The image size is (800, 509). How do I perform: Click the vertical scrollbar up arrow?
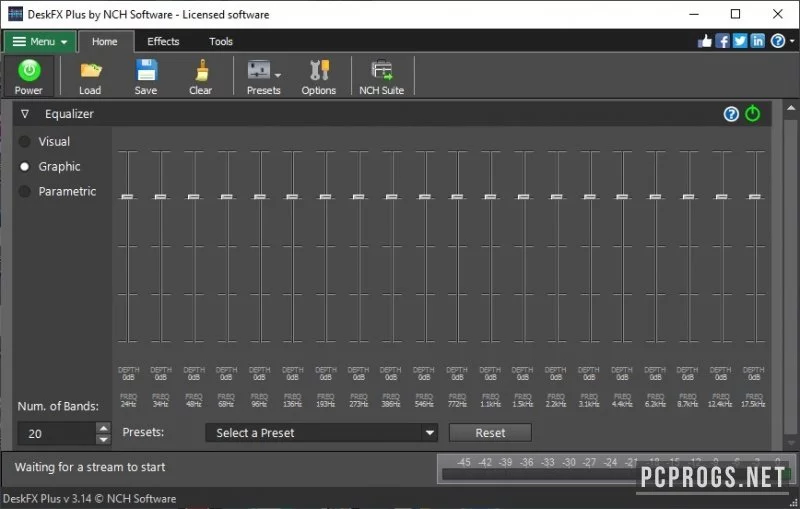tap(791, 108)
